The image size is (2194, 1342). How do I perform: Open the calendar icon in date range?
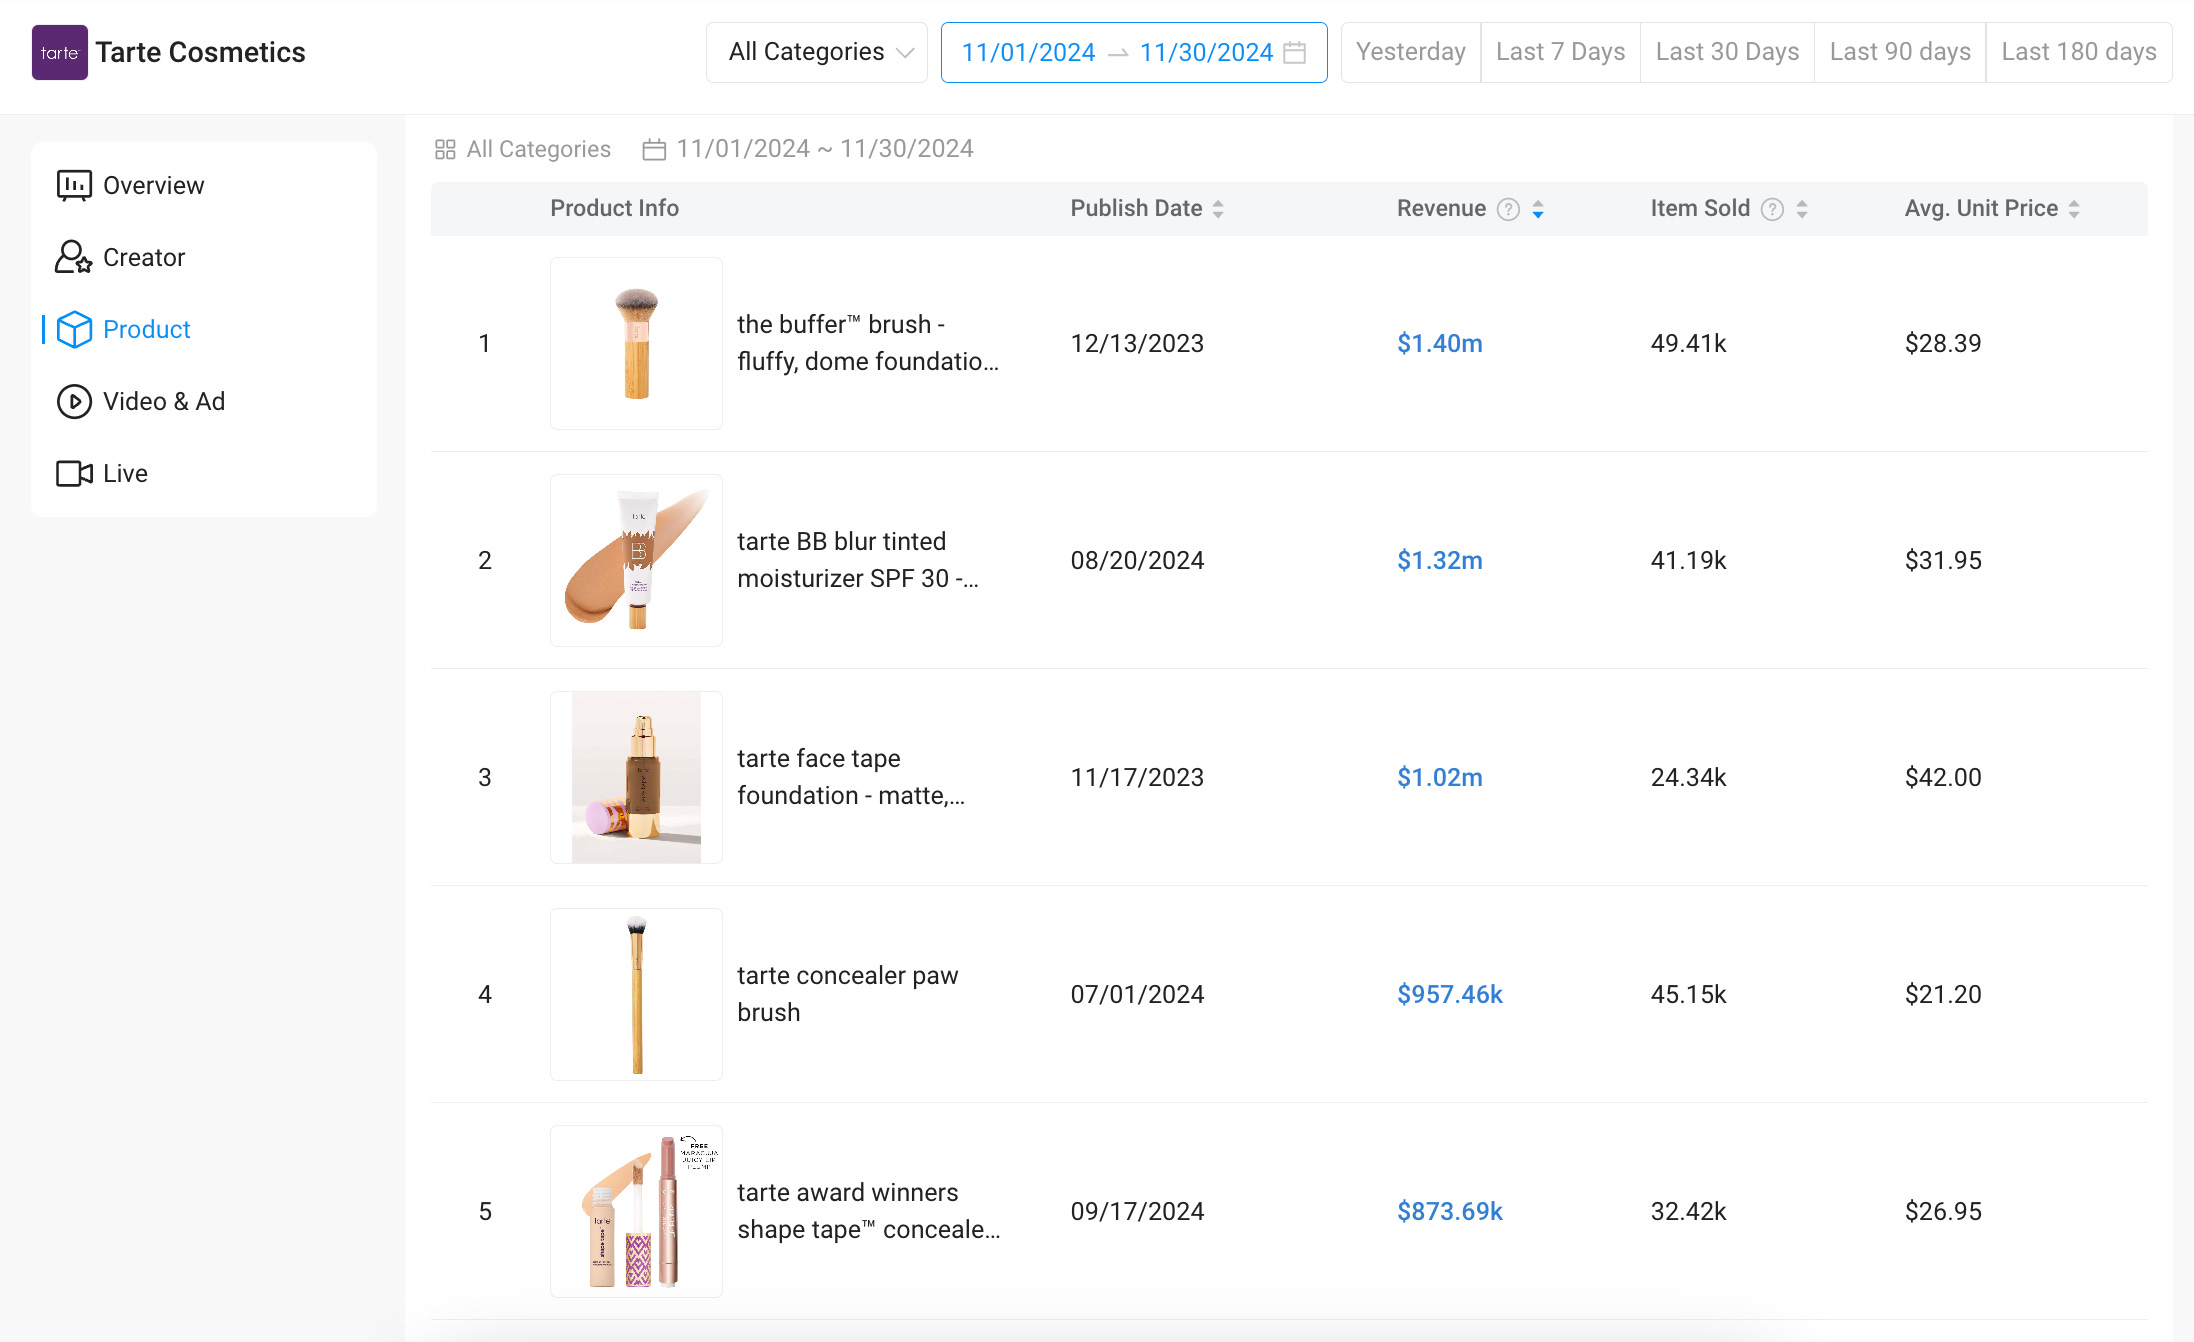[1295, 52]
